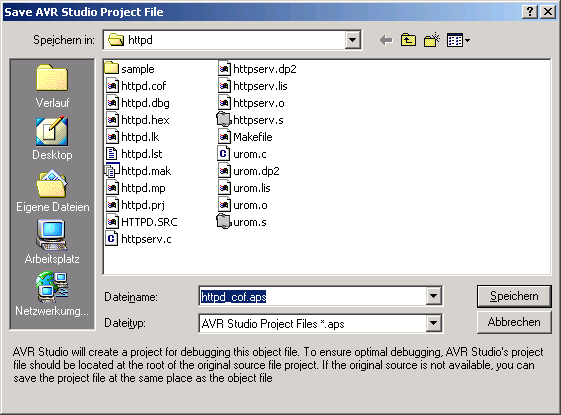Click the Dateiname text field
This screenshot has height=415, width=561.
pos(313,296)
